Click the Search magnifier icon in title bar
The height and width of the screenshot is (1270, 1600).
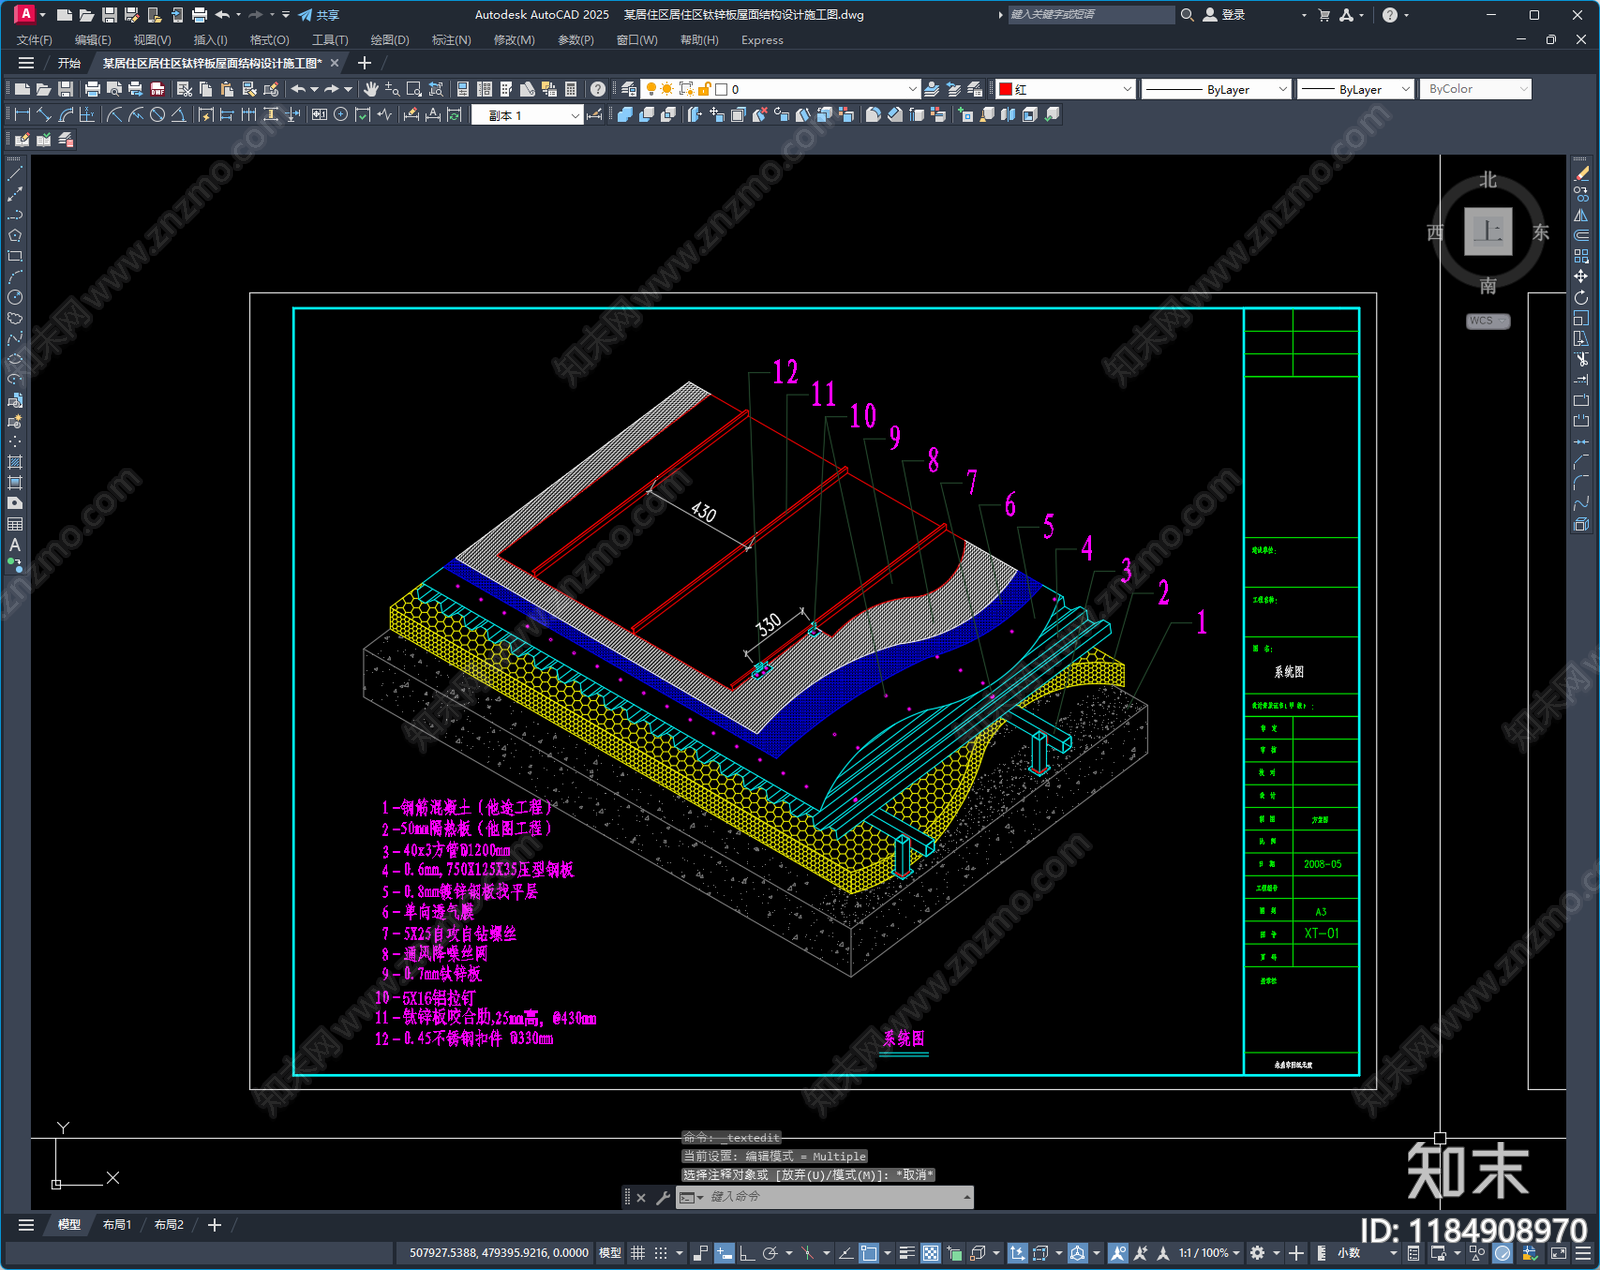[1187, 15]
